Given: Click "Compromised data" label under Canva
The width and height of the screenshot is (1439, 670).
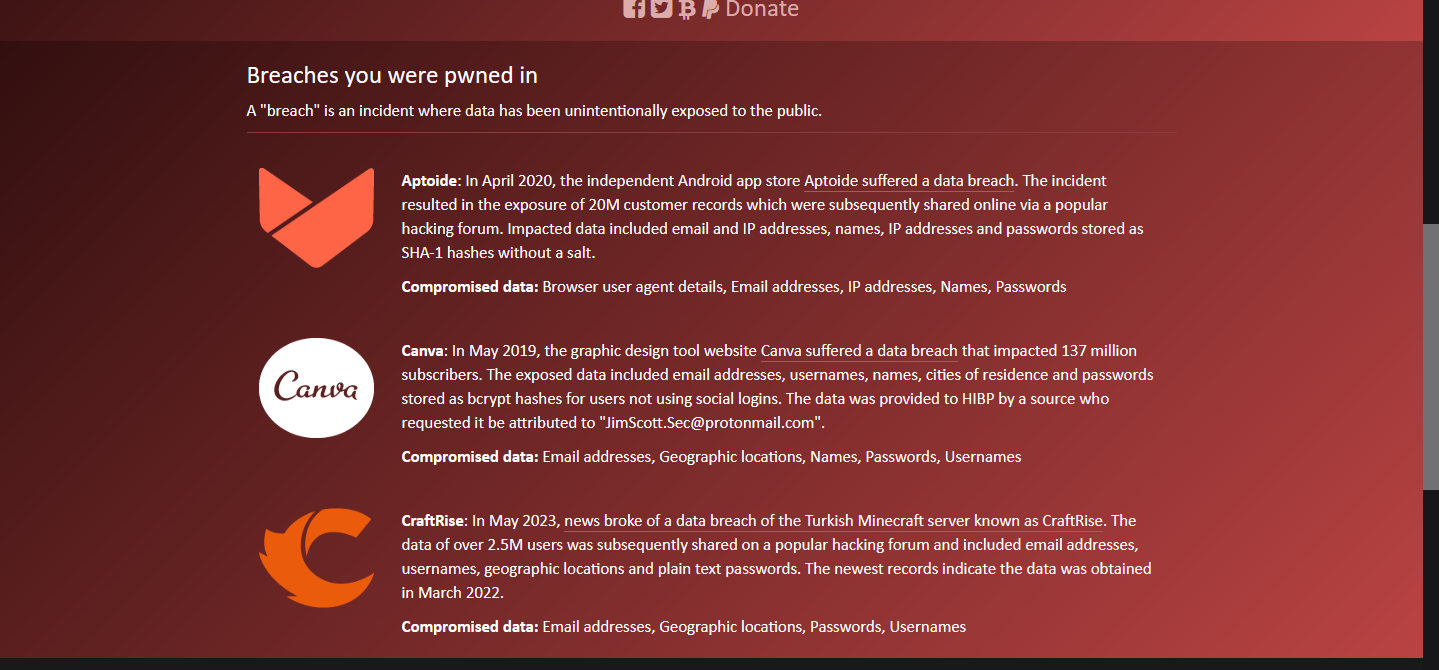Looking at the screenshot, I should click(x=470, y=457).
